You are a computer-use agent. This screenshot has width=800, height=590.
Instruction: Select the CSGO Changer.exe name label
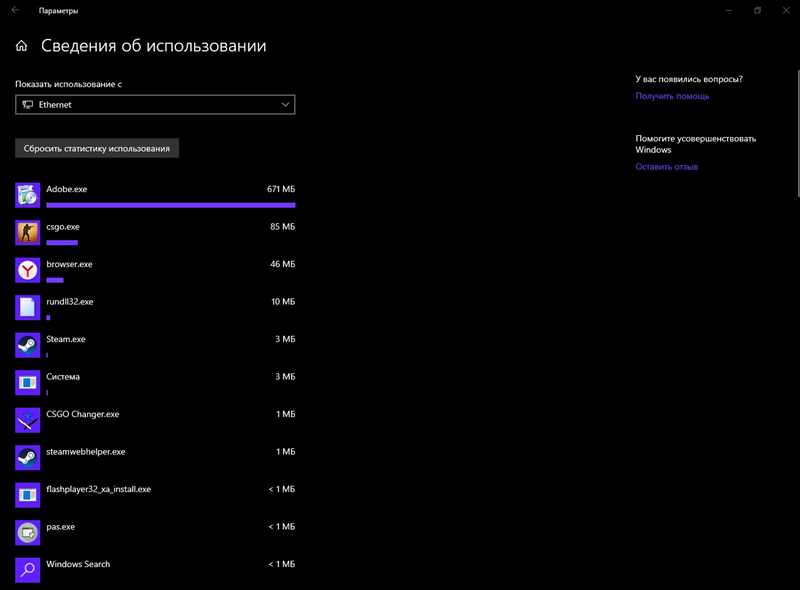point(83,414)
